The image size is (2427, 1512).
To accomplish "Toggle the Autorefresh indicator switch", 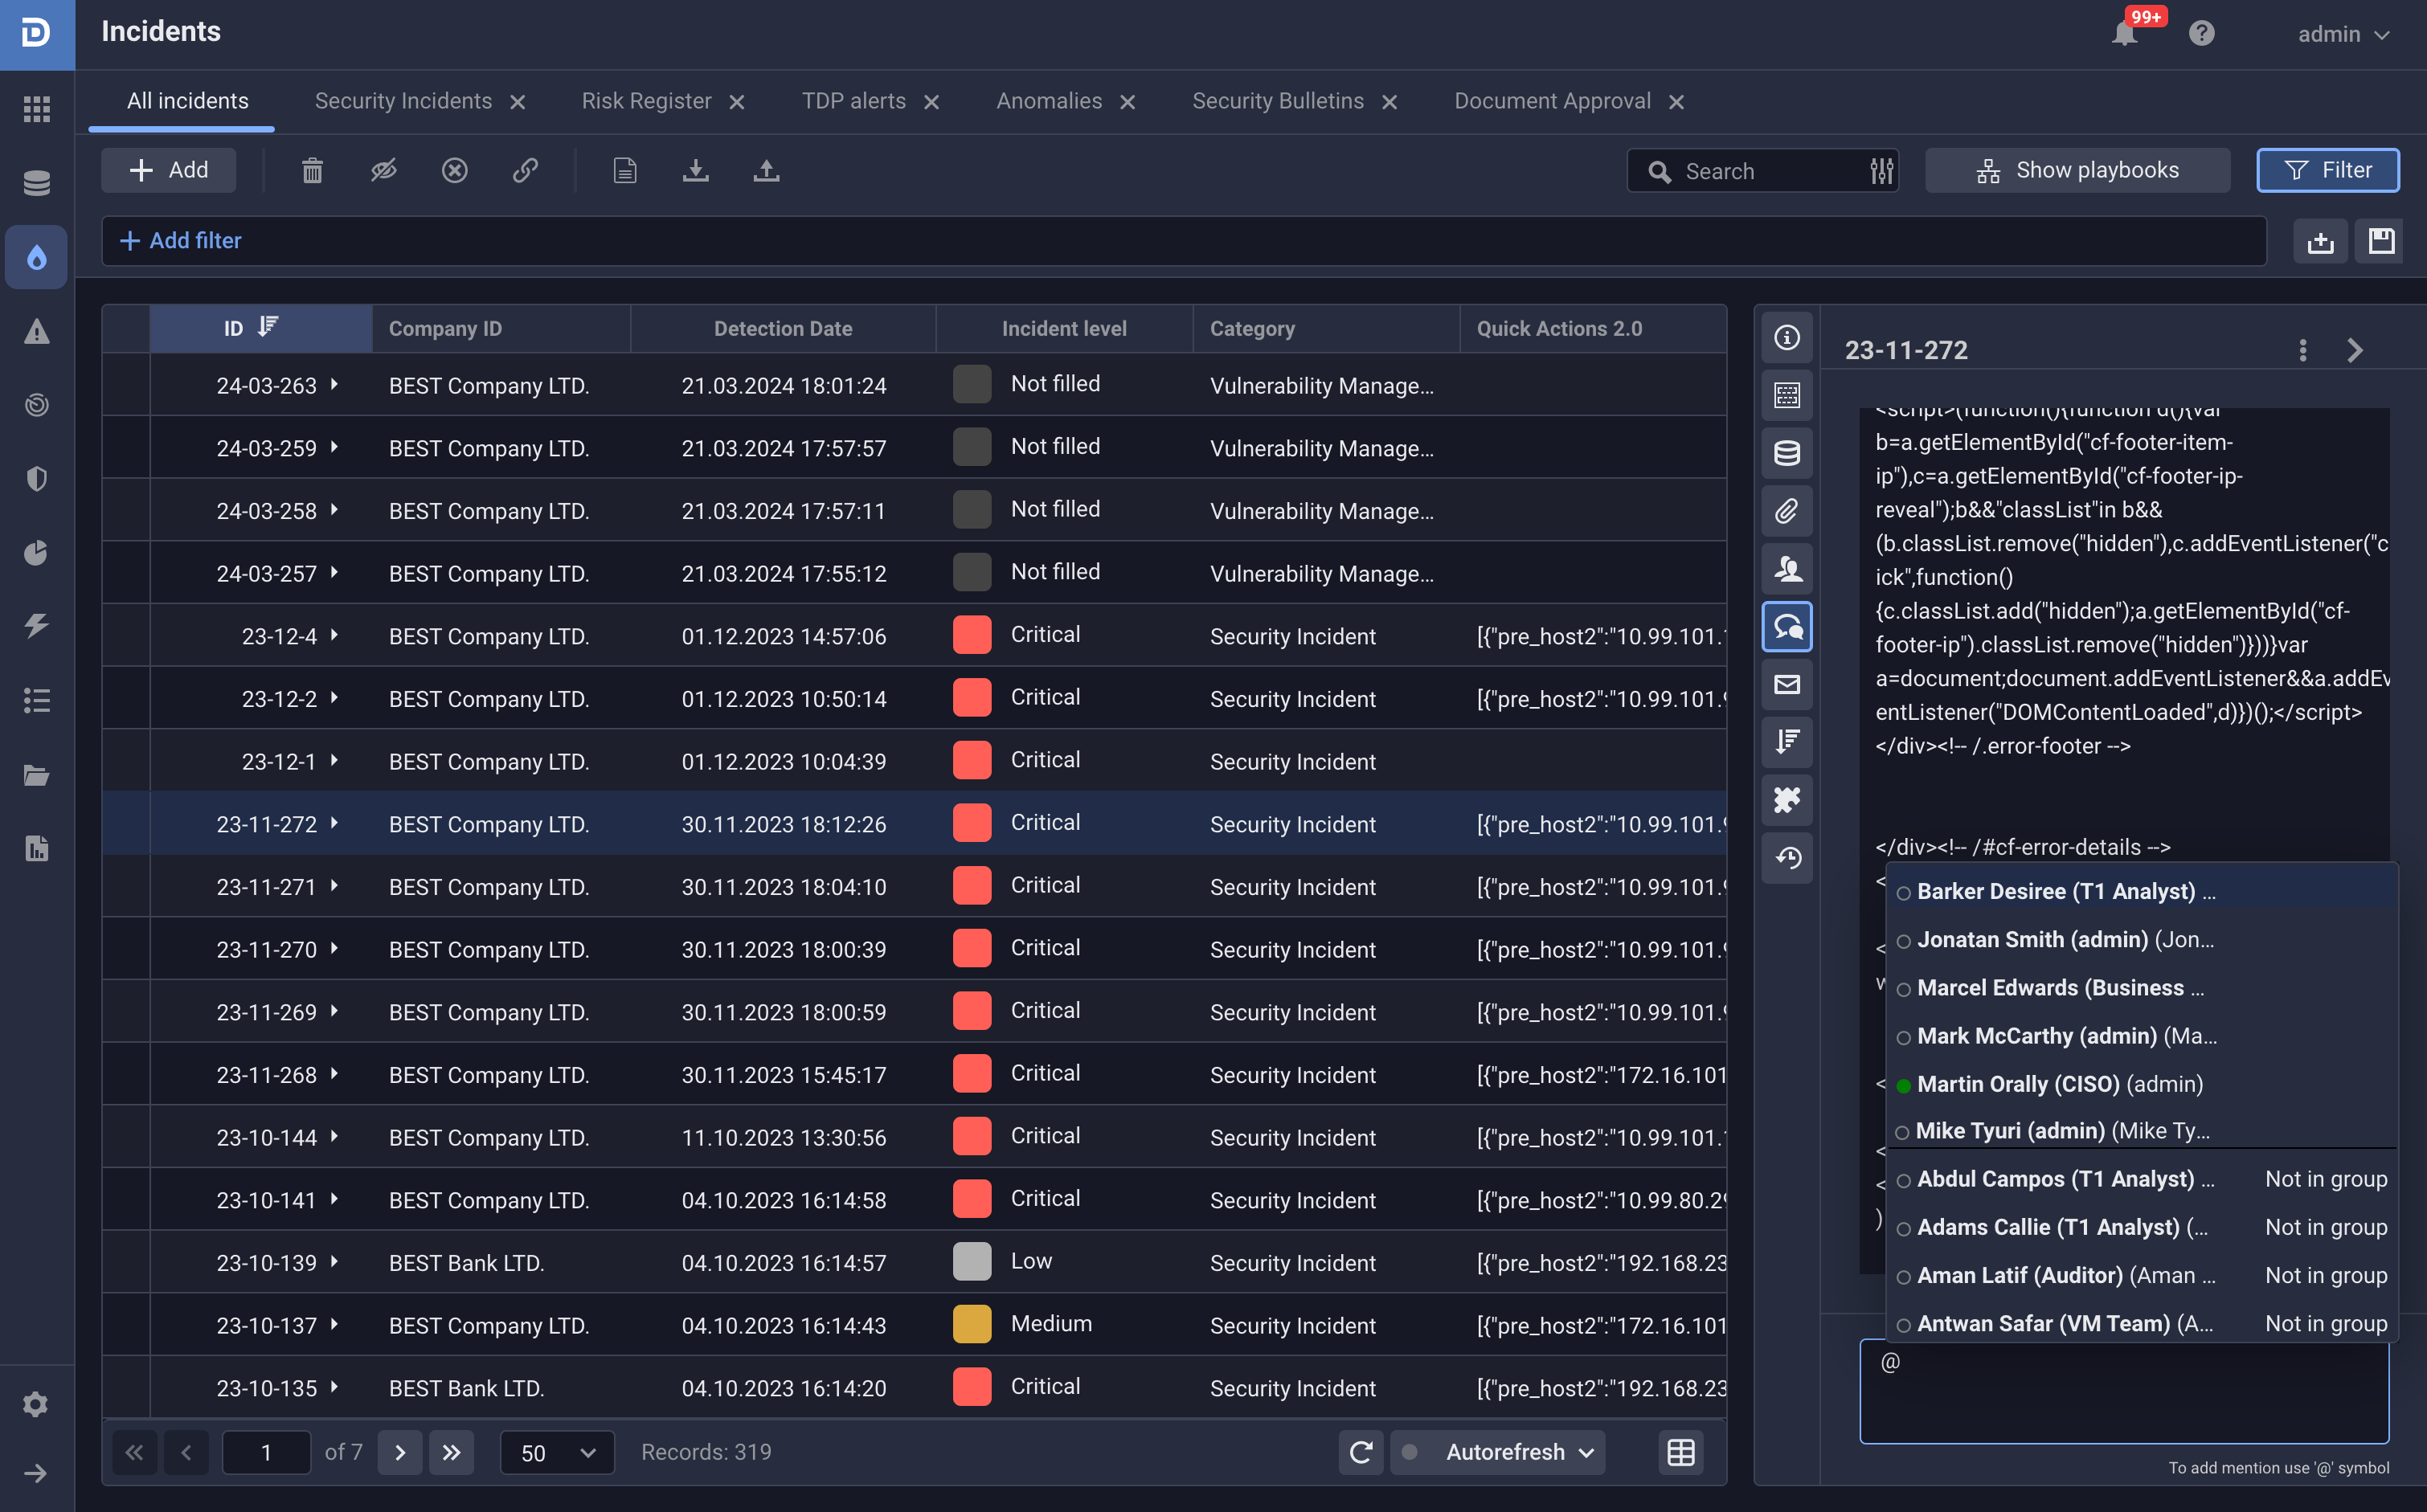I will point(1409,1452).
